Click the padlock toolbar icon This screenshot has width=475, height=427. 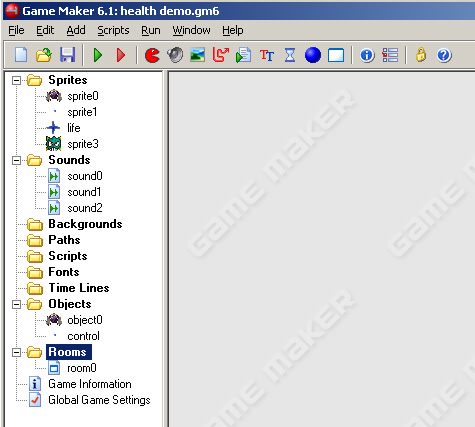tap(421, 54)
